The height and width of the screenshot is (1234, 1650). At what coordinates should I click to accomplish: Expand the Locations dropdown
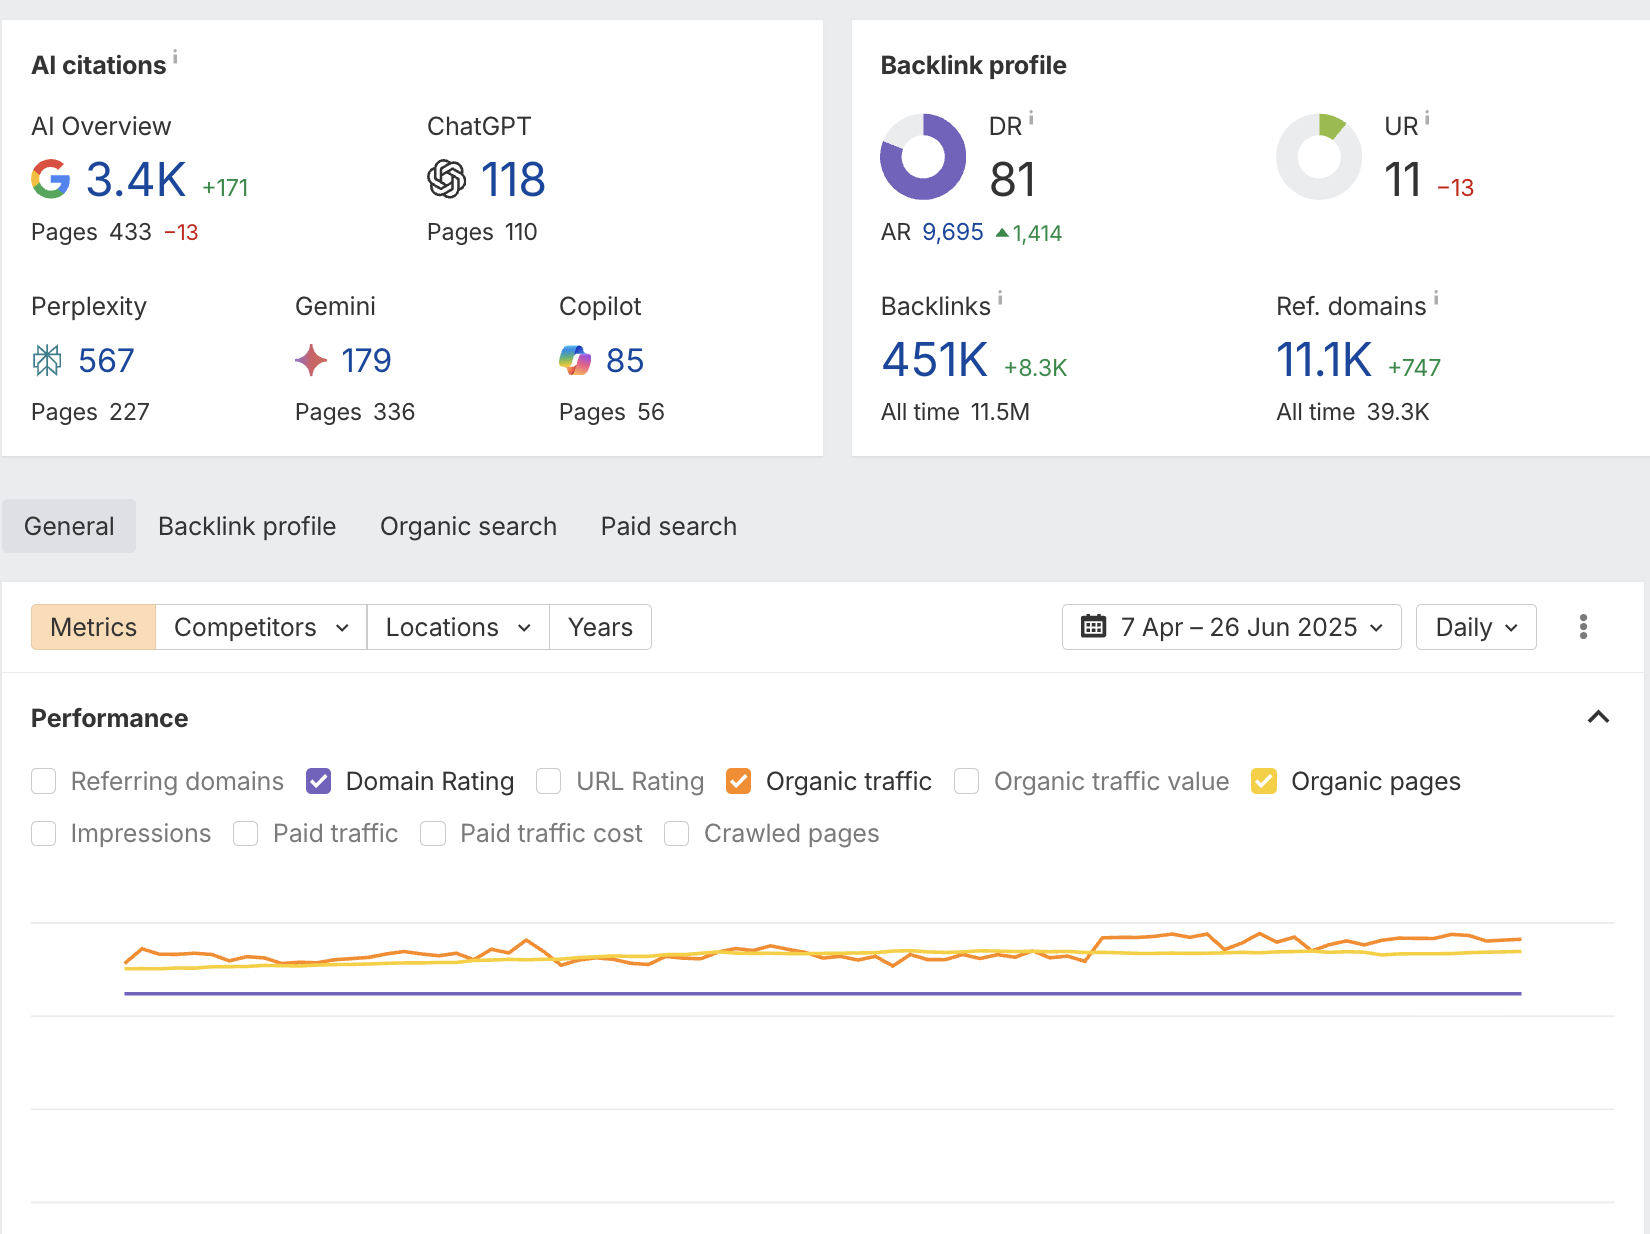coord(457,627)
